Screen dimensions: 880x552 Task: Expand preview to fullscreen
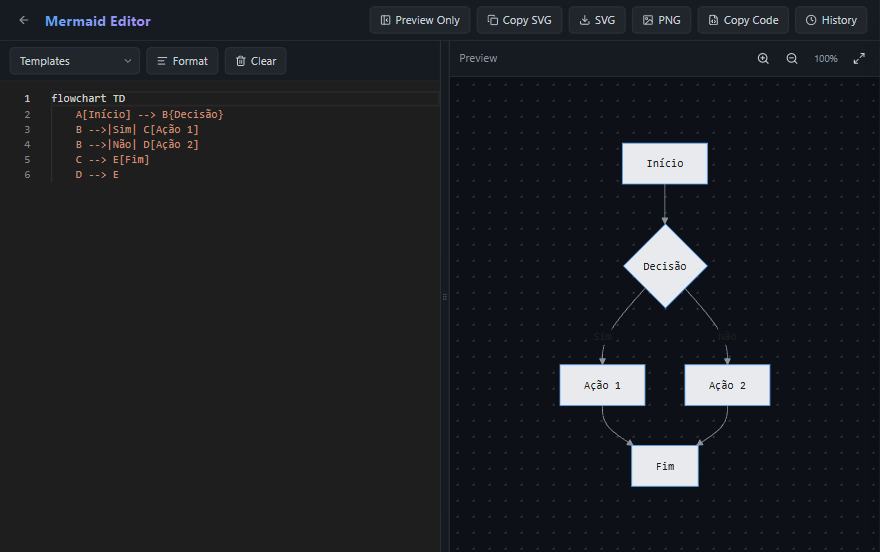click(x=859, y=58)
